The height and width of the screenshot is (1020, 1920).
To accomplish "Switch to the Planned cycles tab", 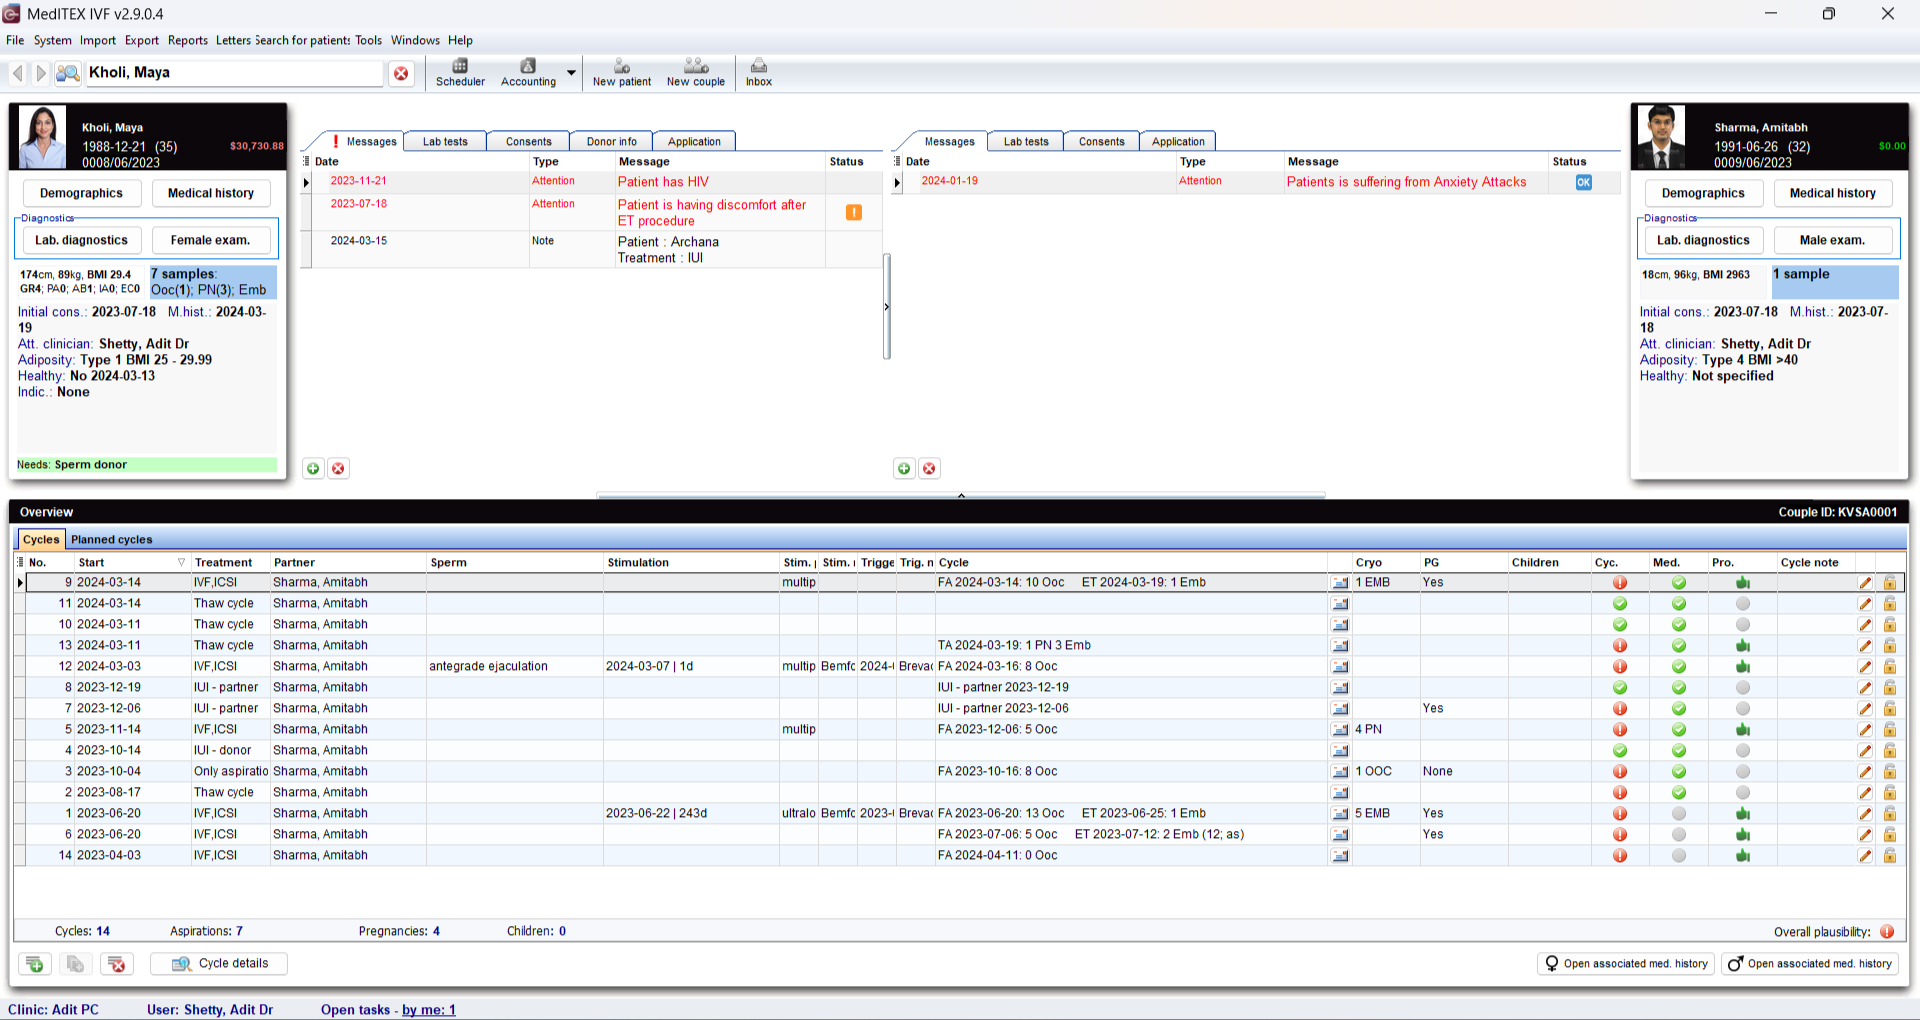I will click(x=112, y=540).
